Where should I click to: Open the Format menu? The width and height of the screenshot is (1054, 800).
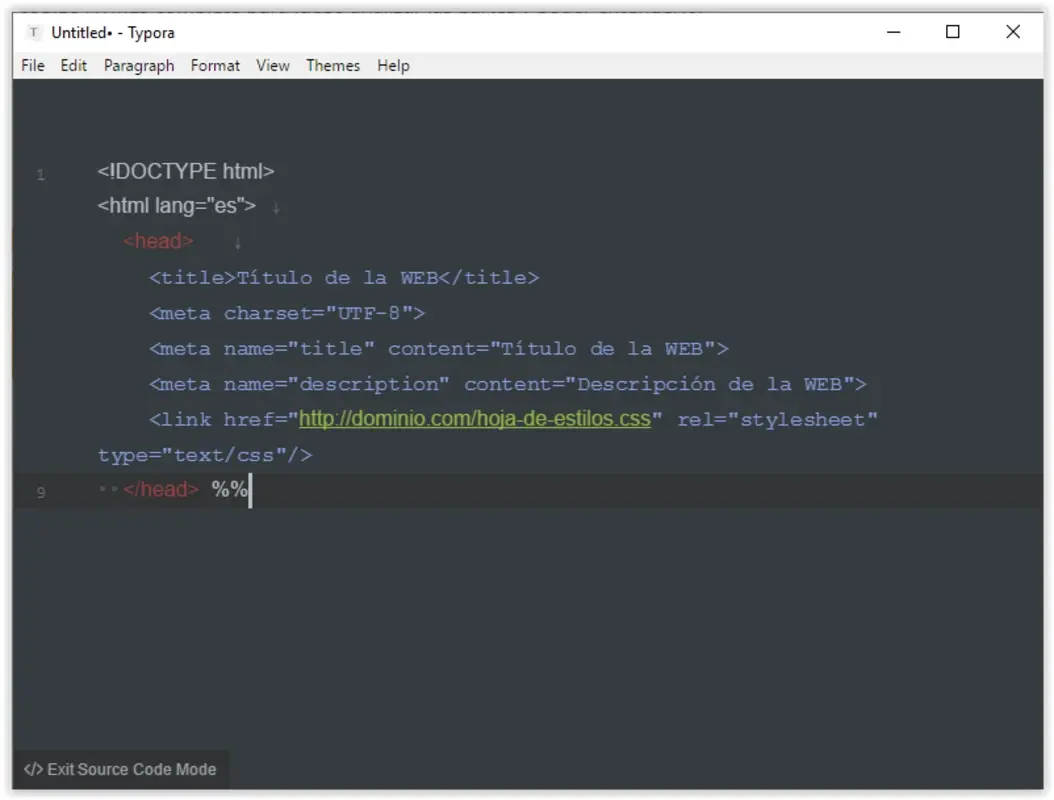[215, 65]
